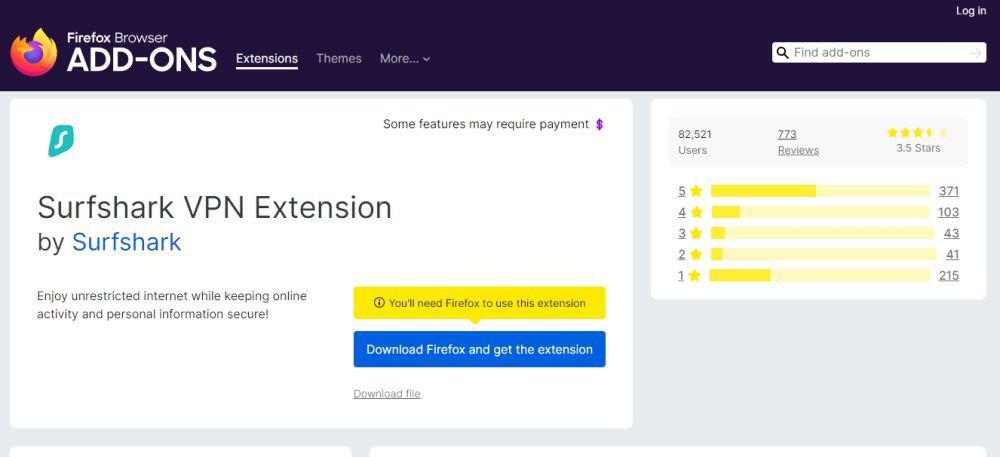Open the 371 five-star reviews count

948,191
